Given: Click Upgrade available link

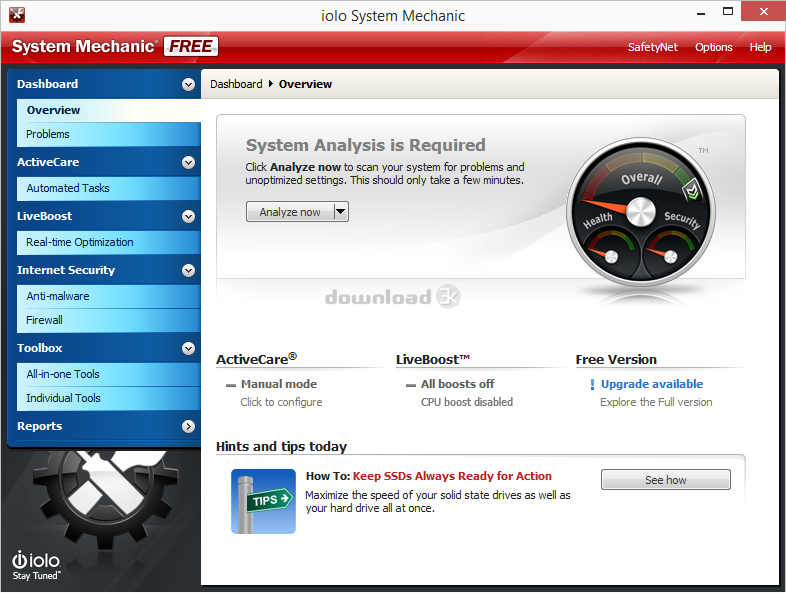Looking at the screenshot, I should [652, 384].
